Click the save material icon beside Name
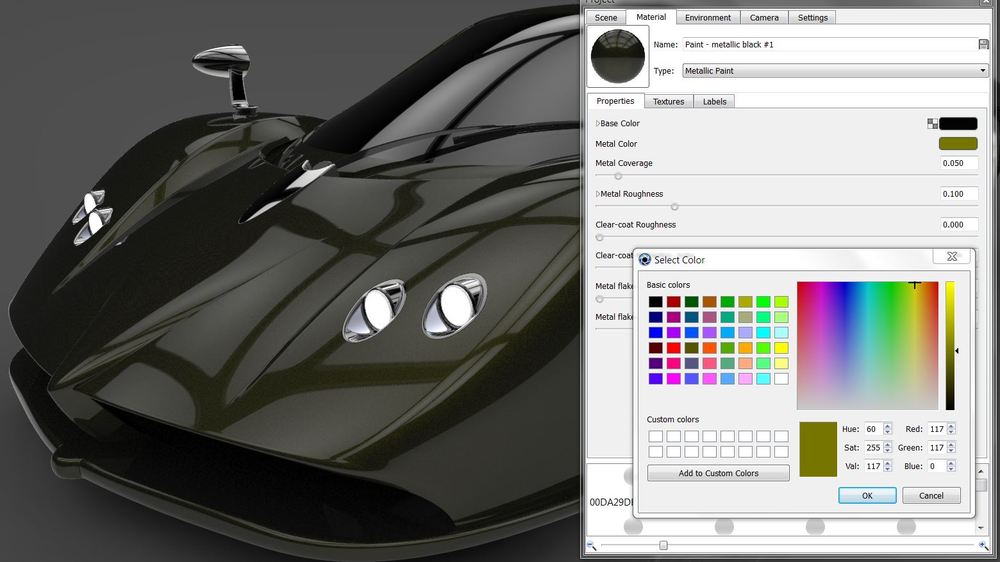Screen dimensions: 1000x562 [x=984, y=45]
